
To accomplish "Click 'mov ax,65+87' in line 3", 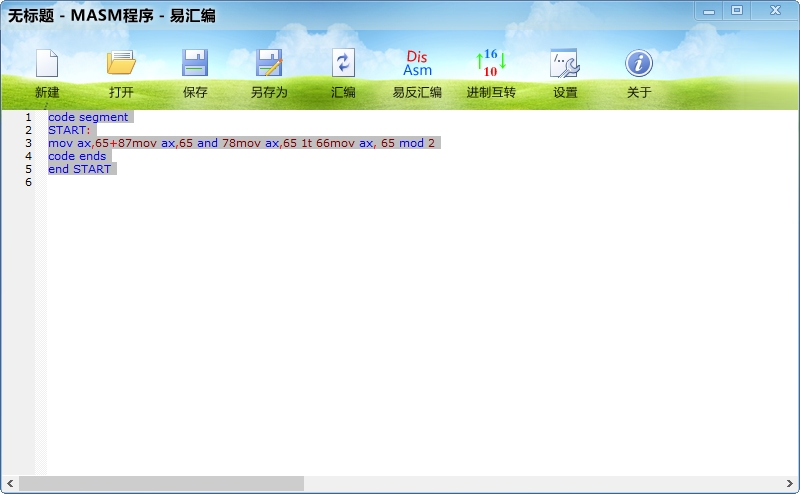I will tap(90, 143).
